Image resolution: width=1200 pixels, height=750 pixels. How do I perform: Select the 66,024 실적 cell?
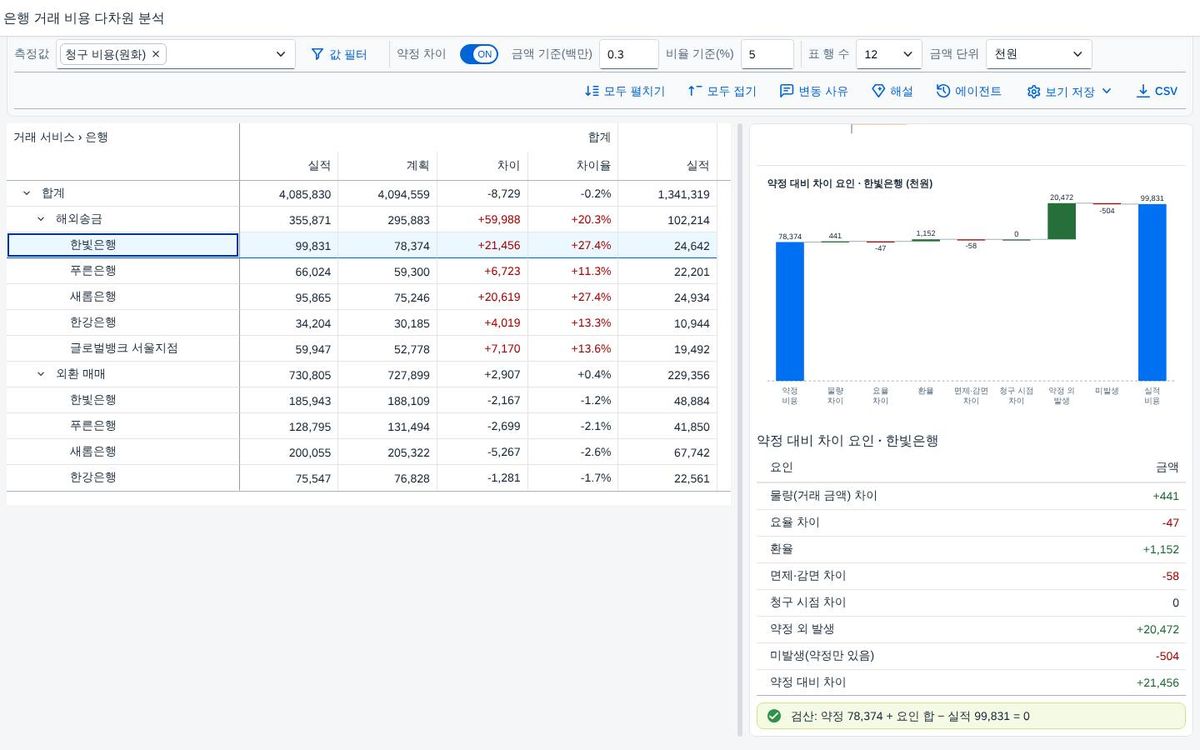click(289, 271)
